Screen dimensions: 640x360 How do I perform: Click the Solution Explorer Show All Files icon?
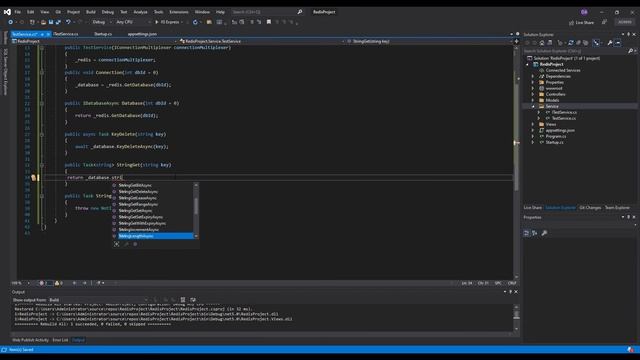point(585,43)
